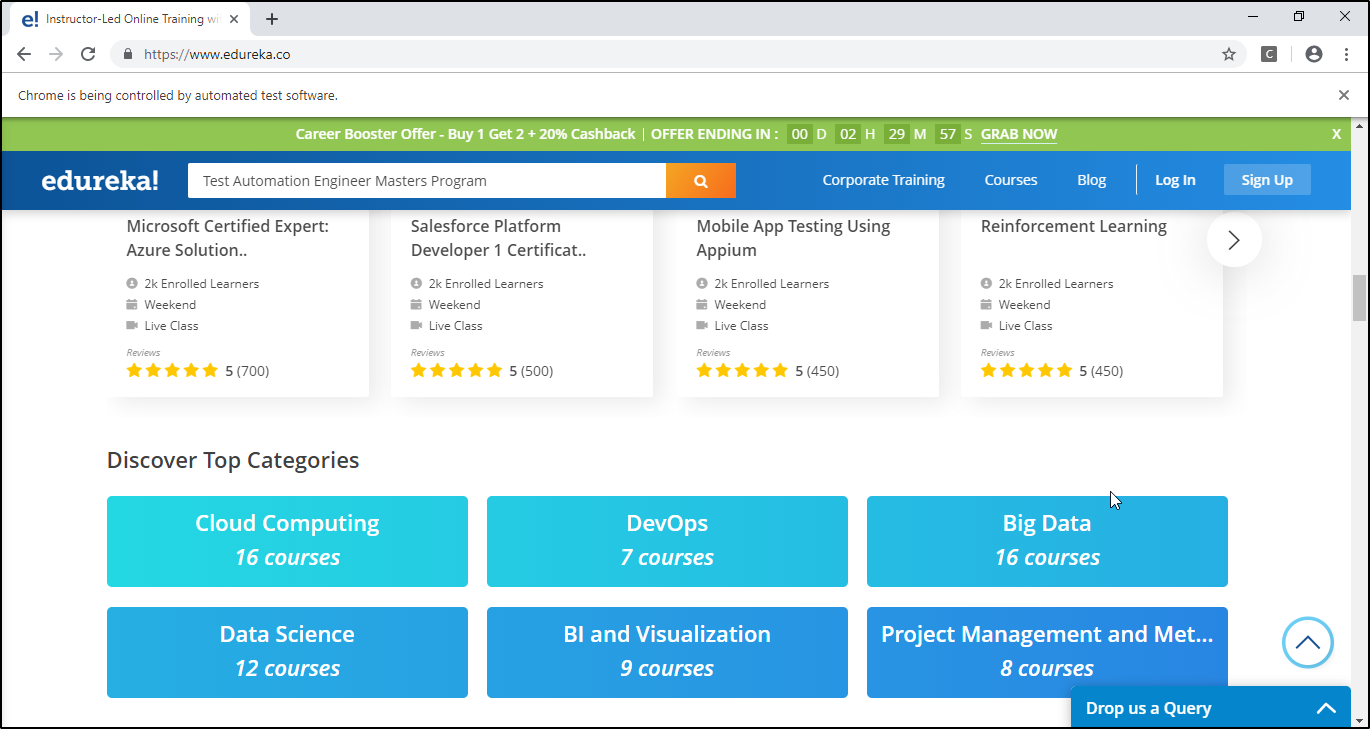The width and height of the screenshot is (1370, 729).
Task: Collapse the Drop us a Query chat panel
Action: point(1326,707)
